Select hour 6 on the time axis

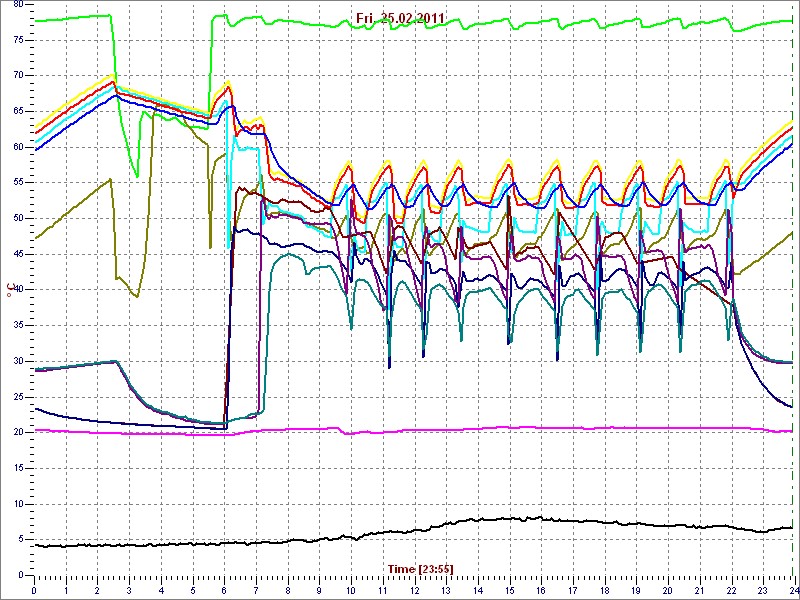[225, 591]
